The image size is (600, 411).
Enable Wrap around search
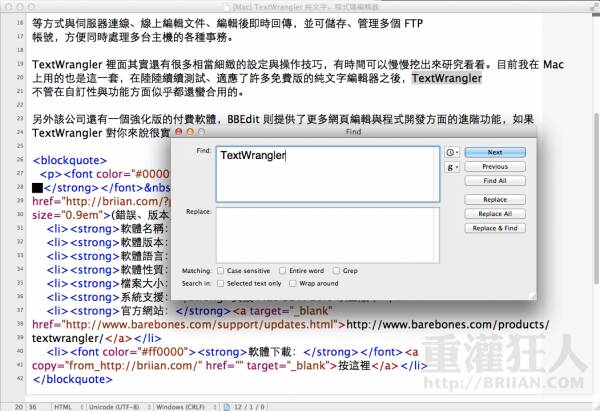[293, 284]
